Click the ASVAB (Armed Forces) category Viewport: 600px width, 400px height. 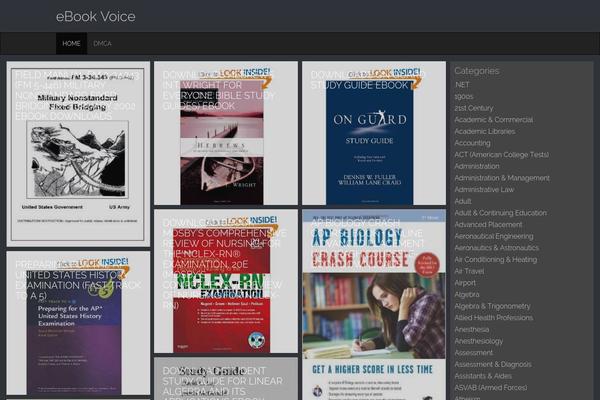(491, 388)
